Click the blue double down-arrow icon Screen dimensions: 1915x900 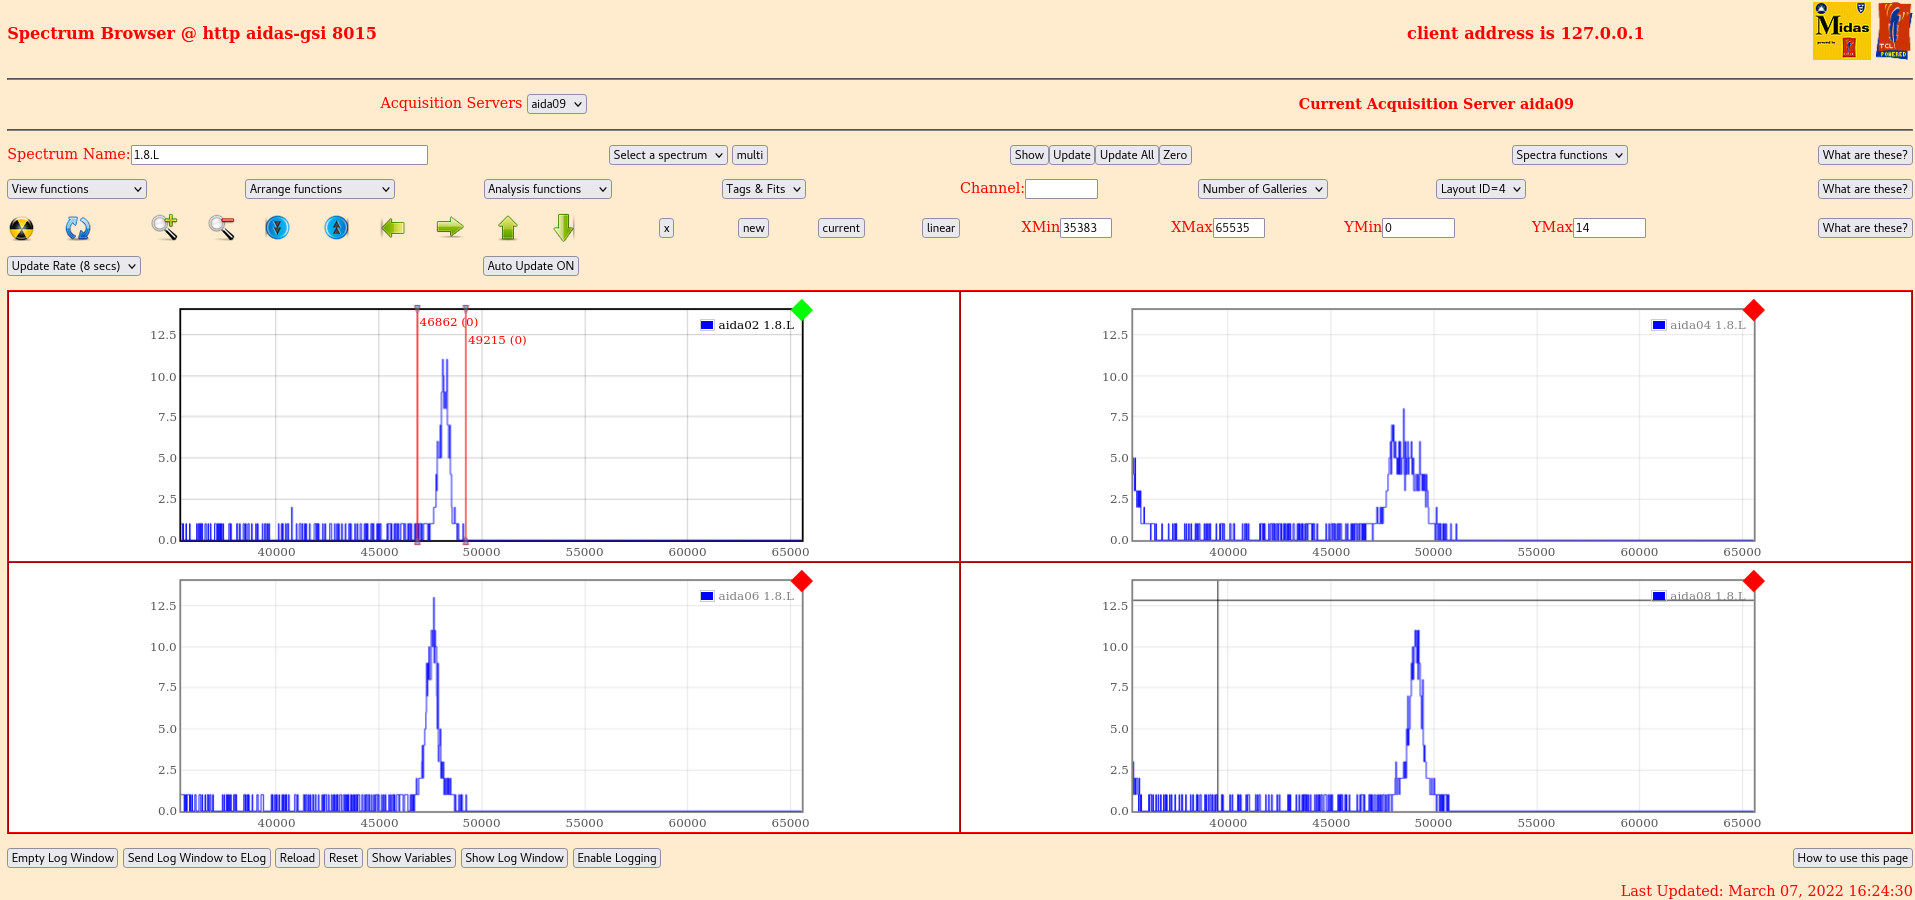coord(277,228)
